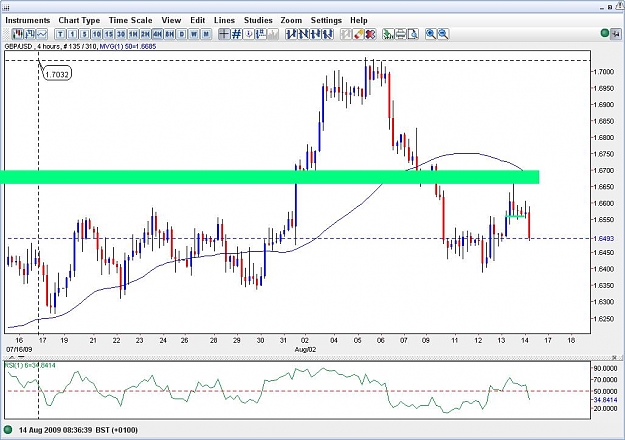Click the 34.8414 RSI axis value
This screenshot has height=440, width=625.
click(x=605, y=400)
